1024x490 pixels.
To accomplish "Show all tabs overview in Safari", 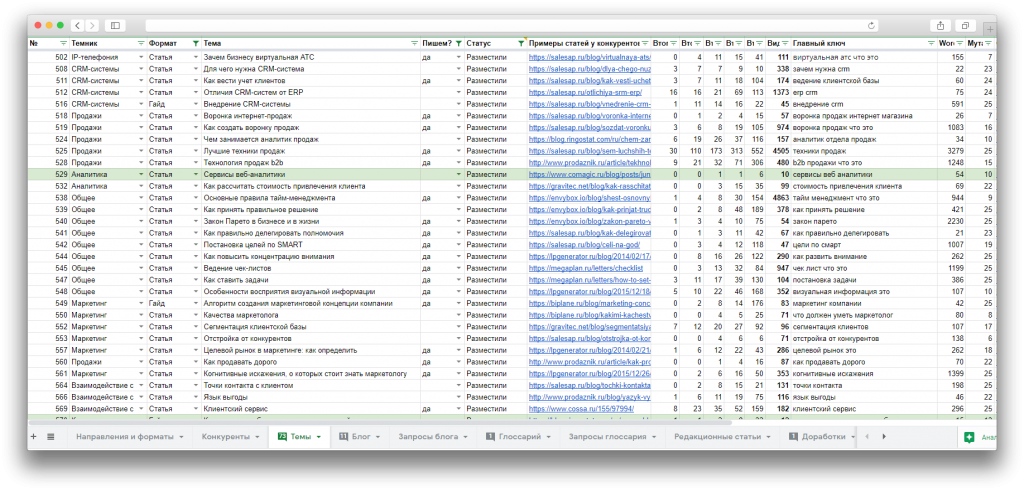I will tap(965, 25).
